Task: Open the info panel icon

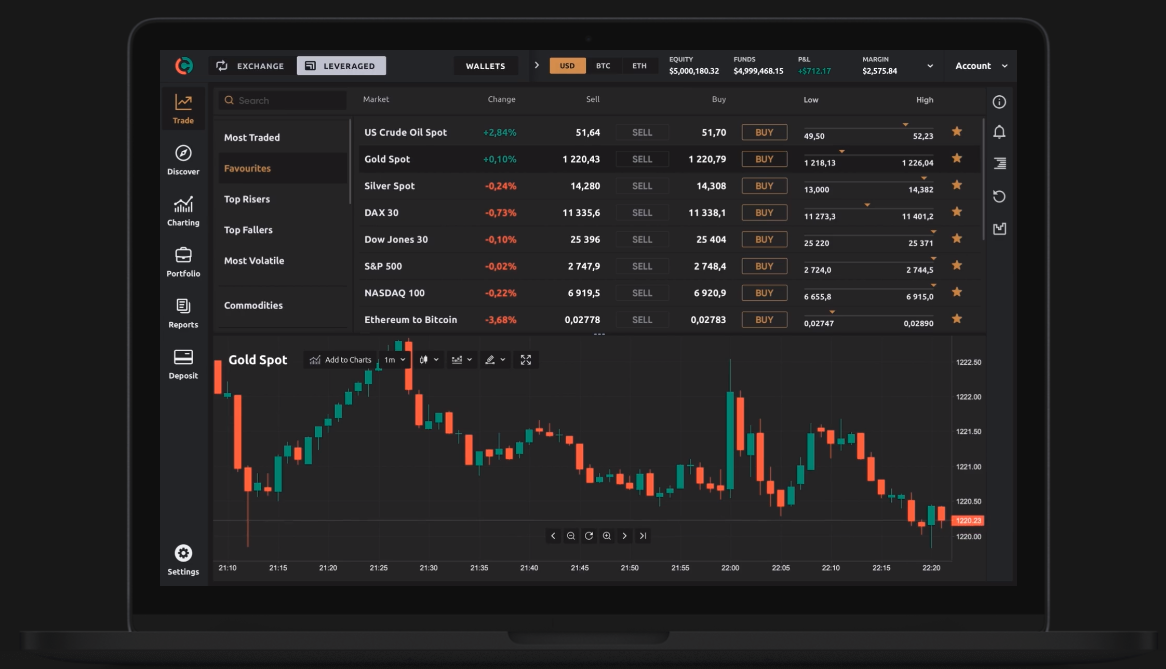Action: 999,102
